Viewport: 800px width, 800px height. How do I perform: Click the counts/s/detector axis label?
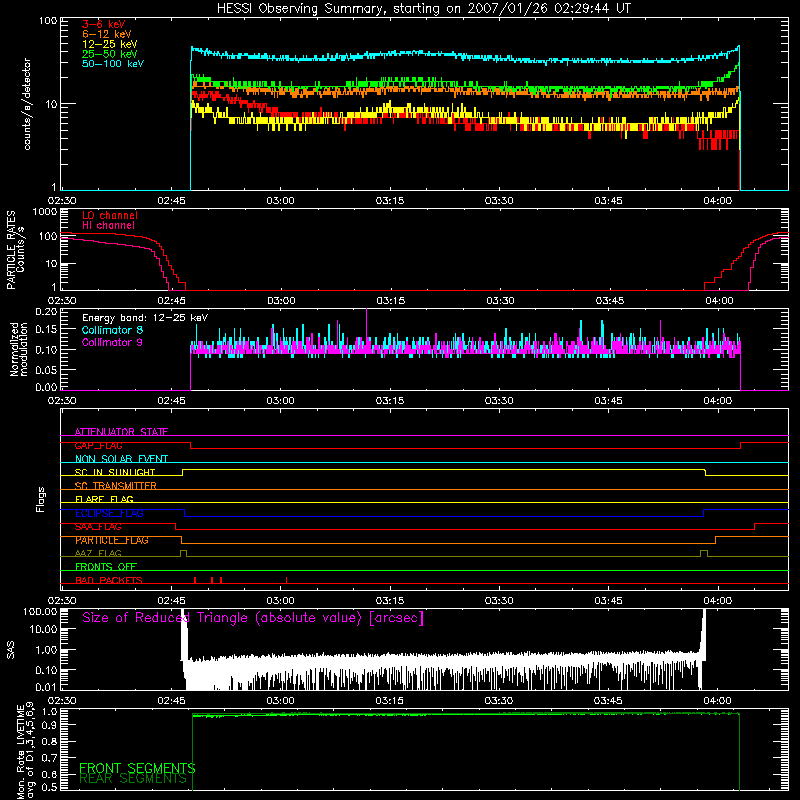click(x=27, y=104)
